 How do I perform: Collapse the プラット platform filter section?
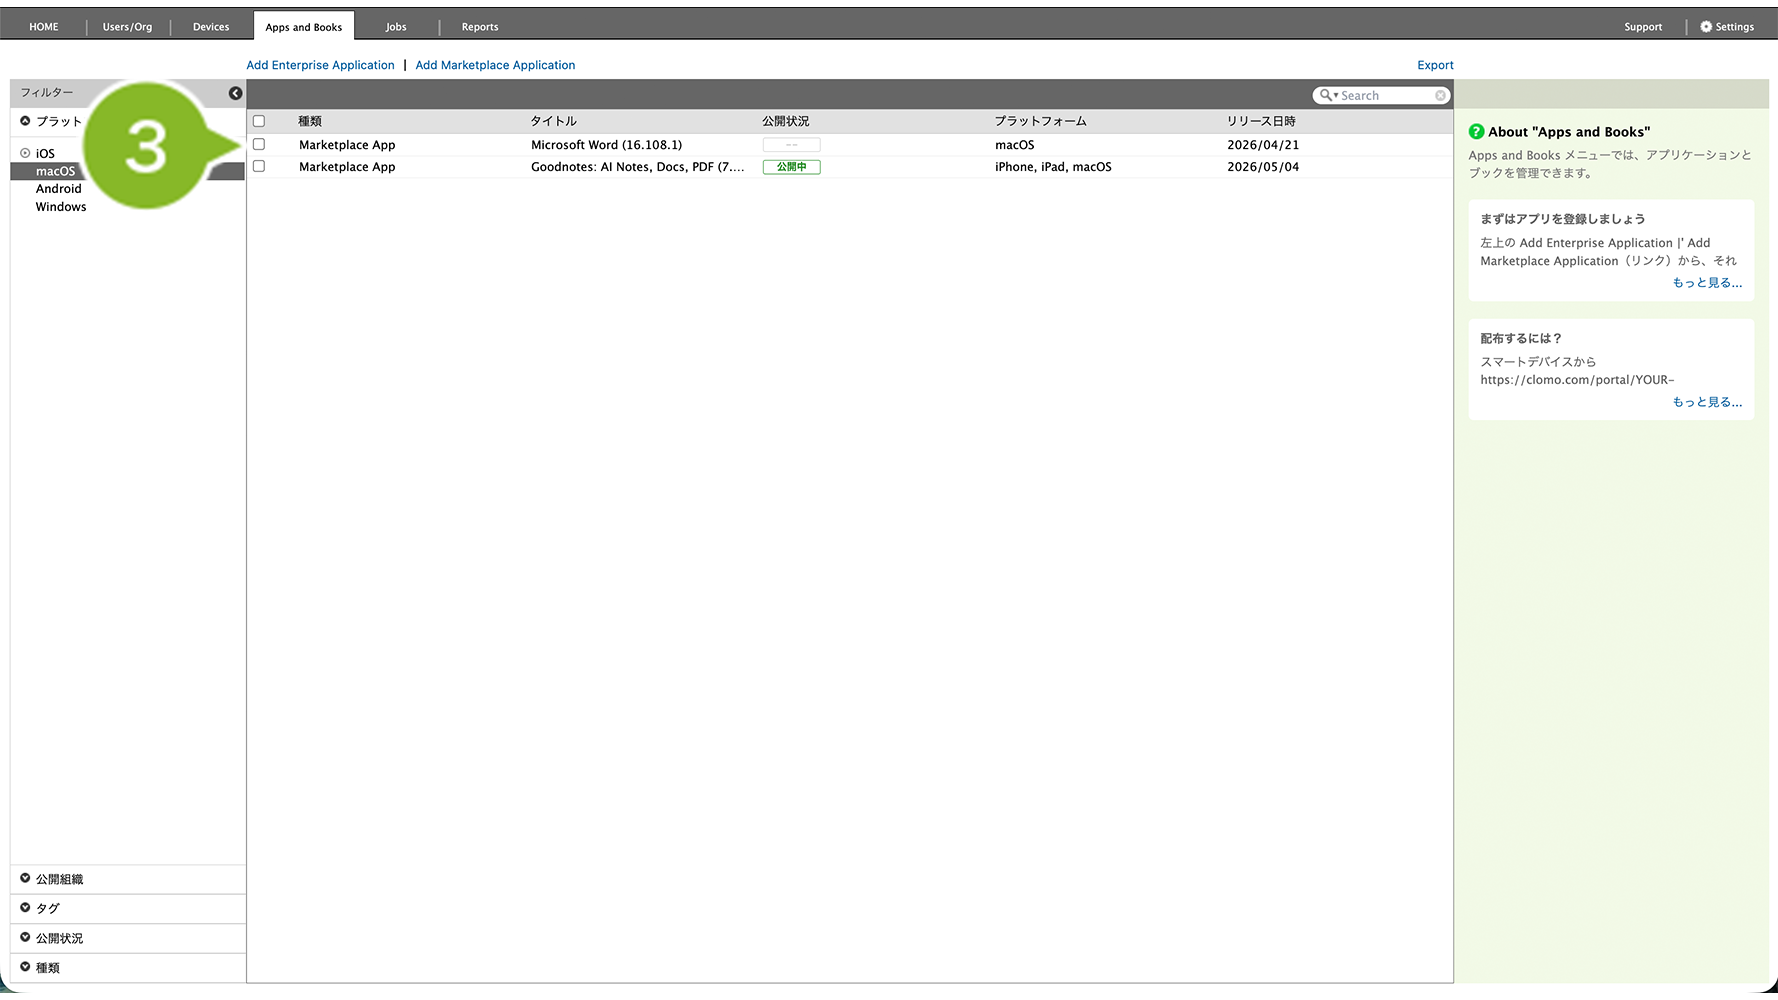(25, 121)
